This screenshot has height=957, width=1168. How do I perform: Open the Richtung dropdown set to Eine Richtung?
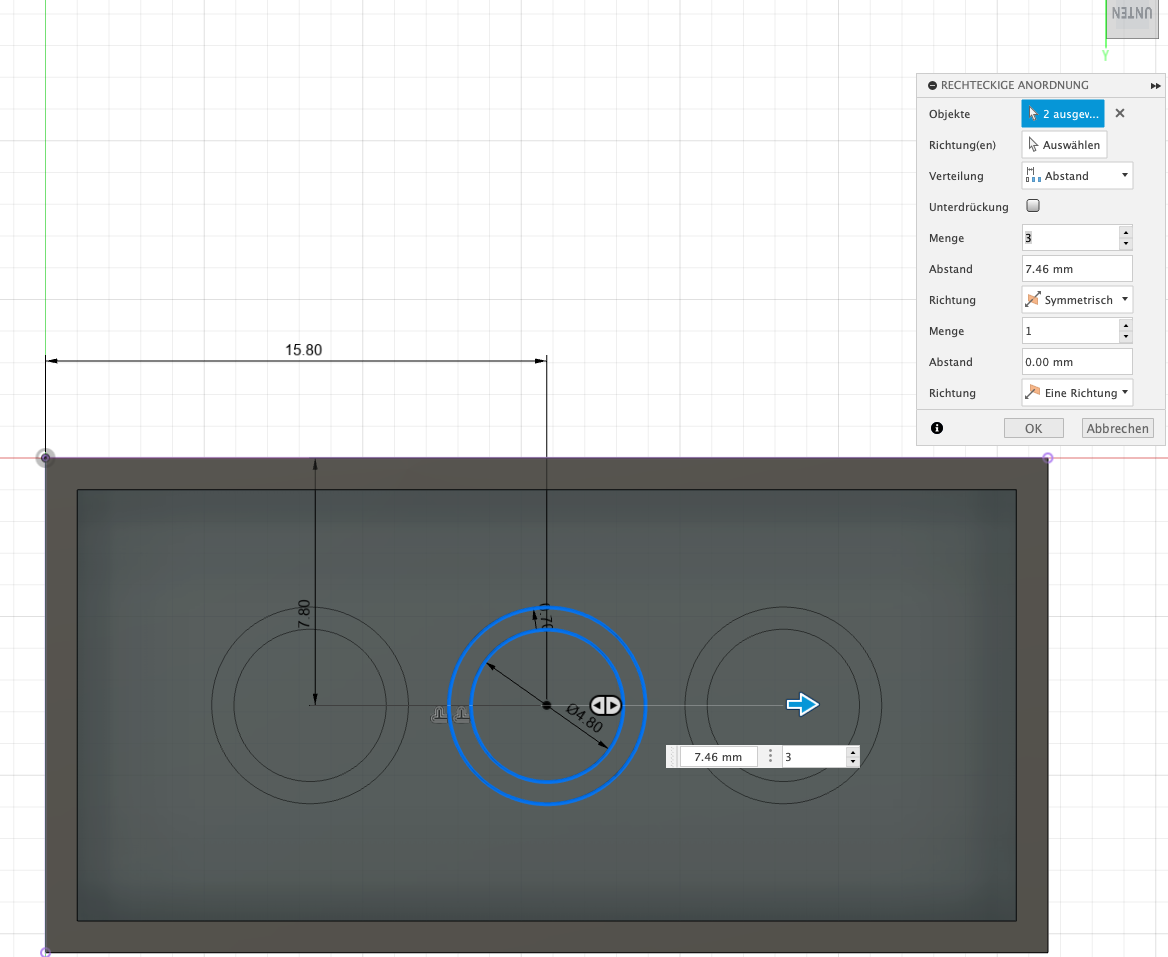coord(1077,393)
